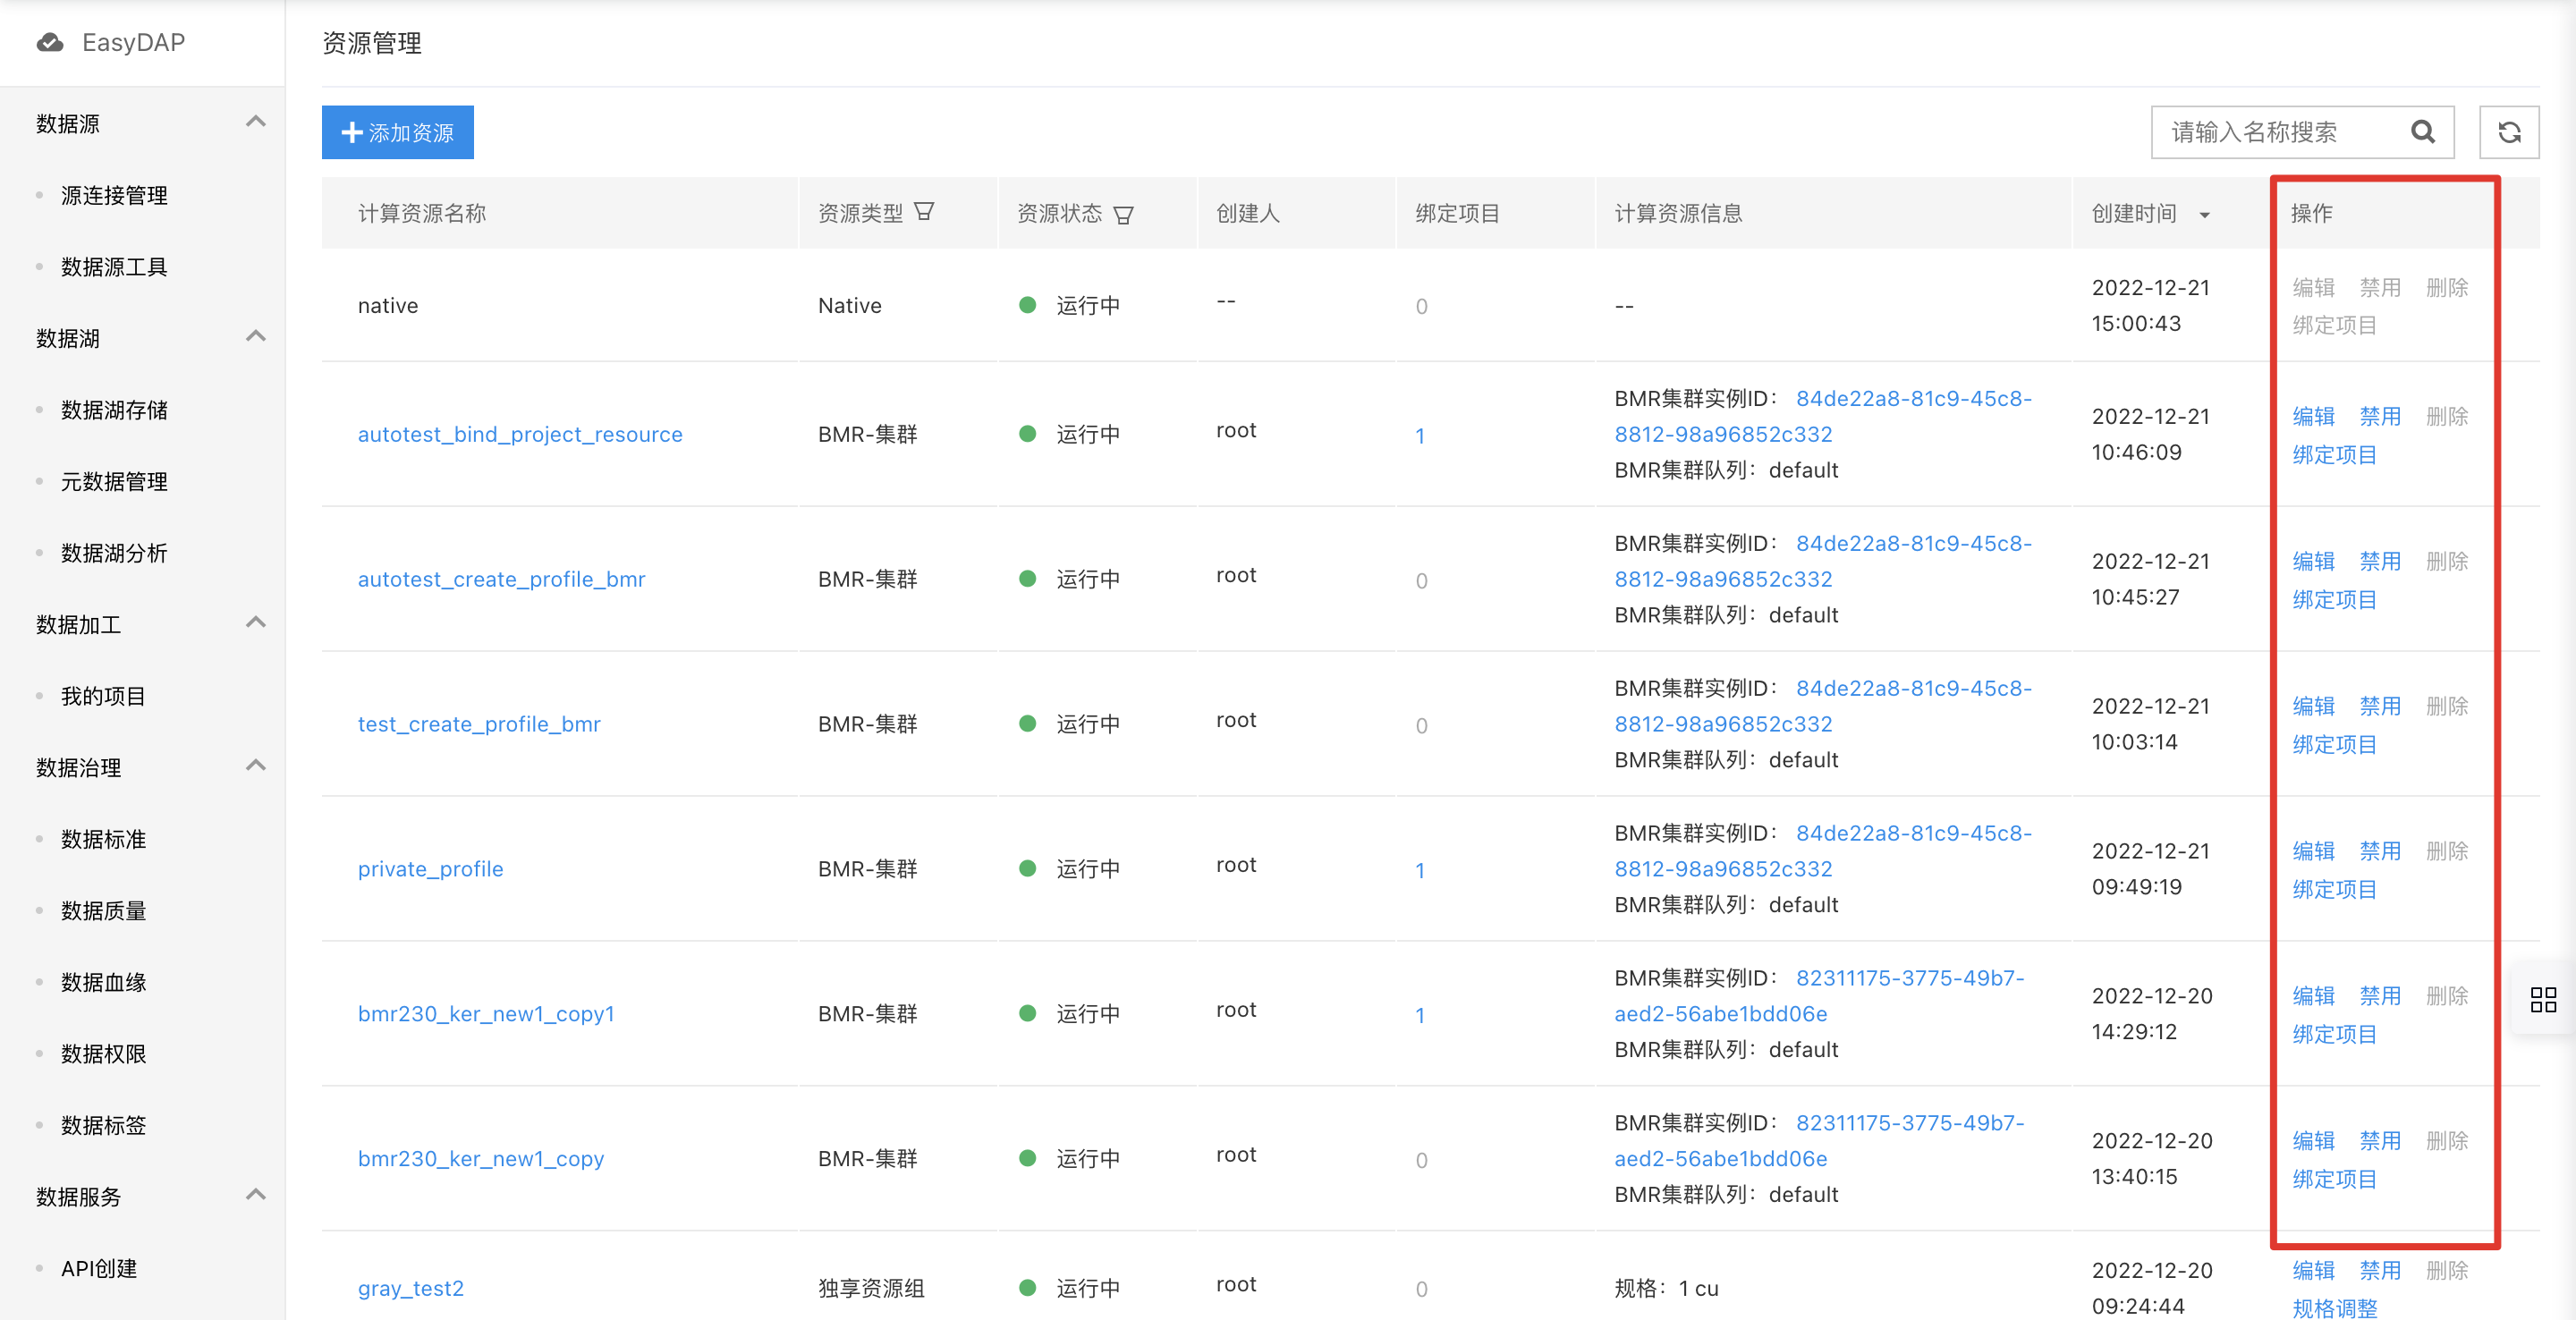Click 禁用 for autotest_create_profile_bmr row
2576x1320 pixels.
tap(2380, 561)
